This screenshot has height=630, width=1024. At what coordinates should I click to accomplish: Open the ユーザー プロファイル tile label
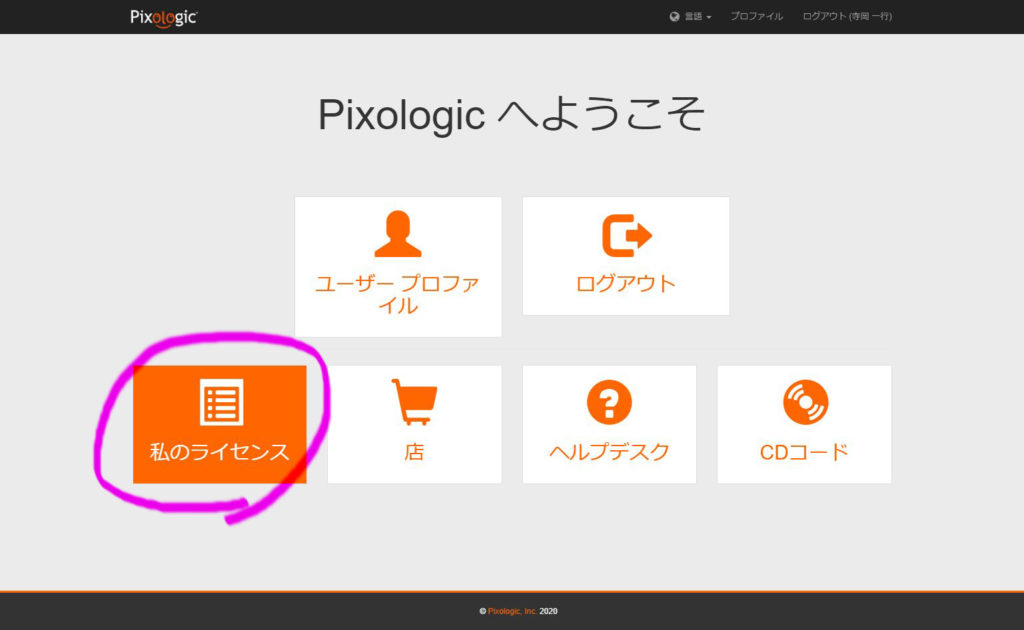point(398,294)
